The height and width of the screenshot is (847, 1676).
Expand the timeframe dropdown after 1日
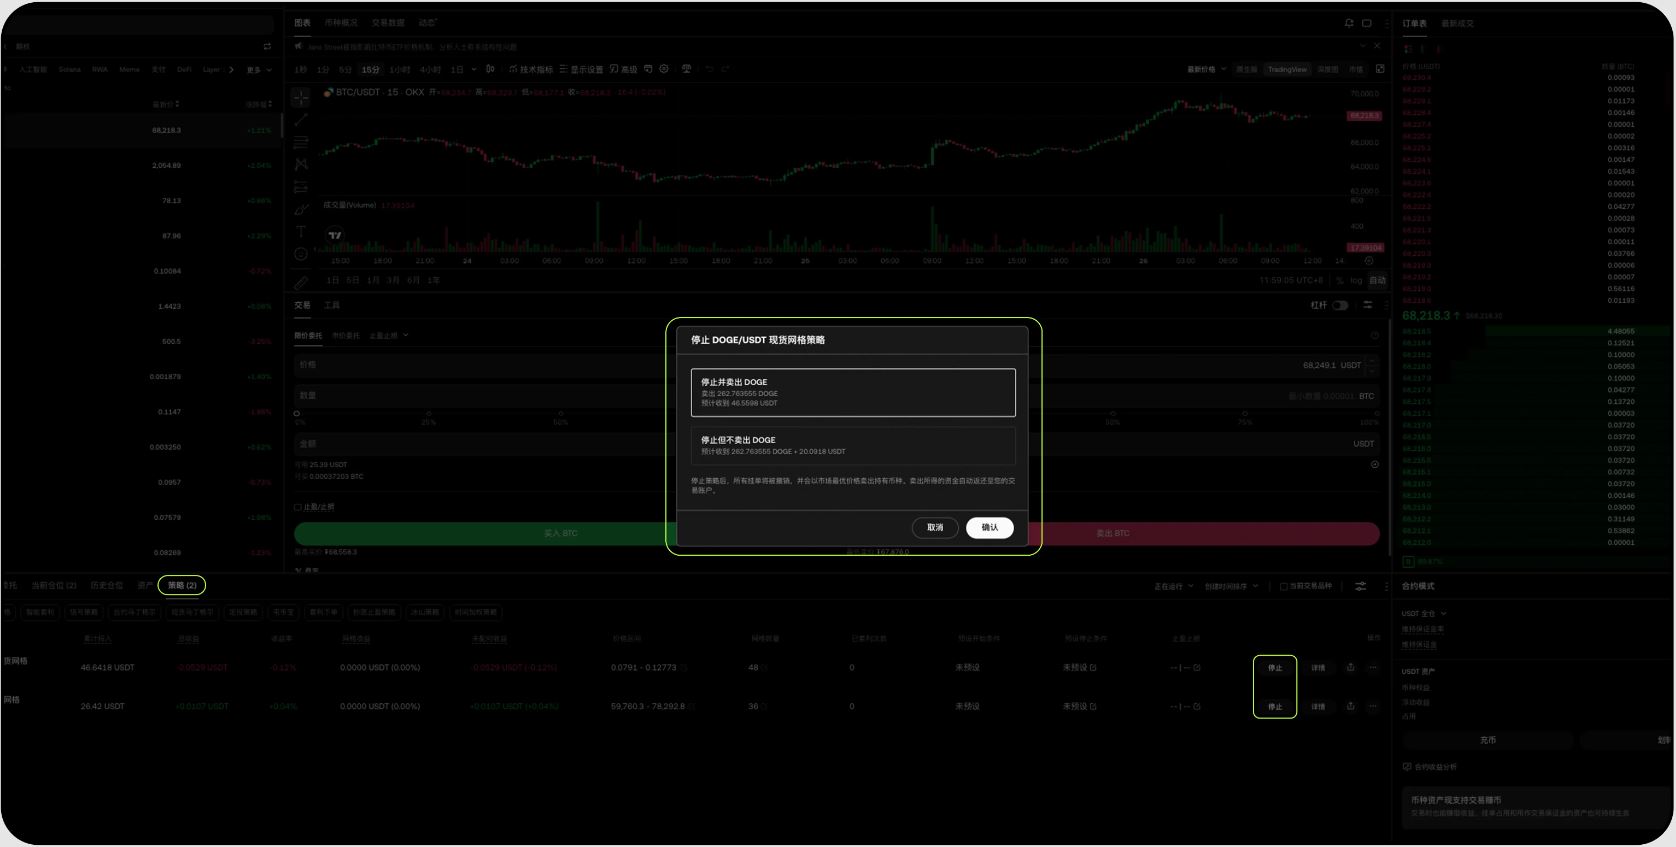click(474, 69)
